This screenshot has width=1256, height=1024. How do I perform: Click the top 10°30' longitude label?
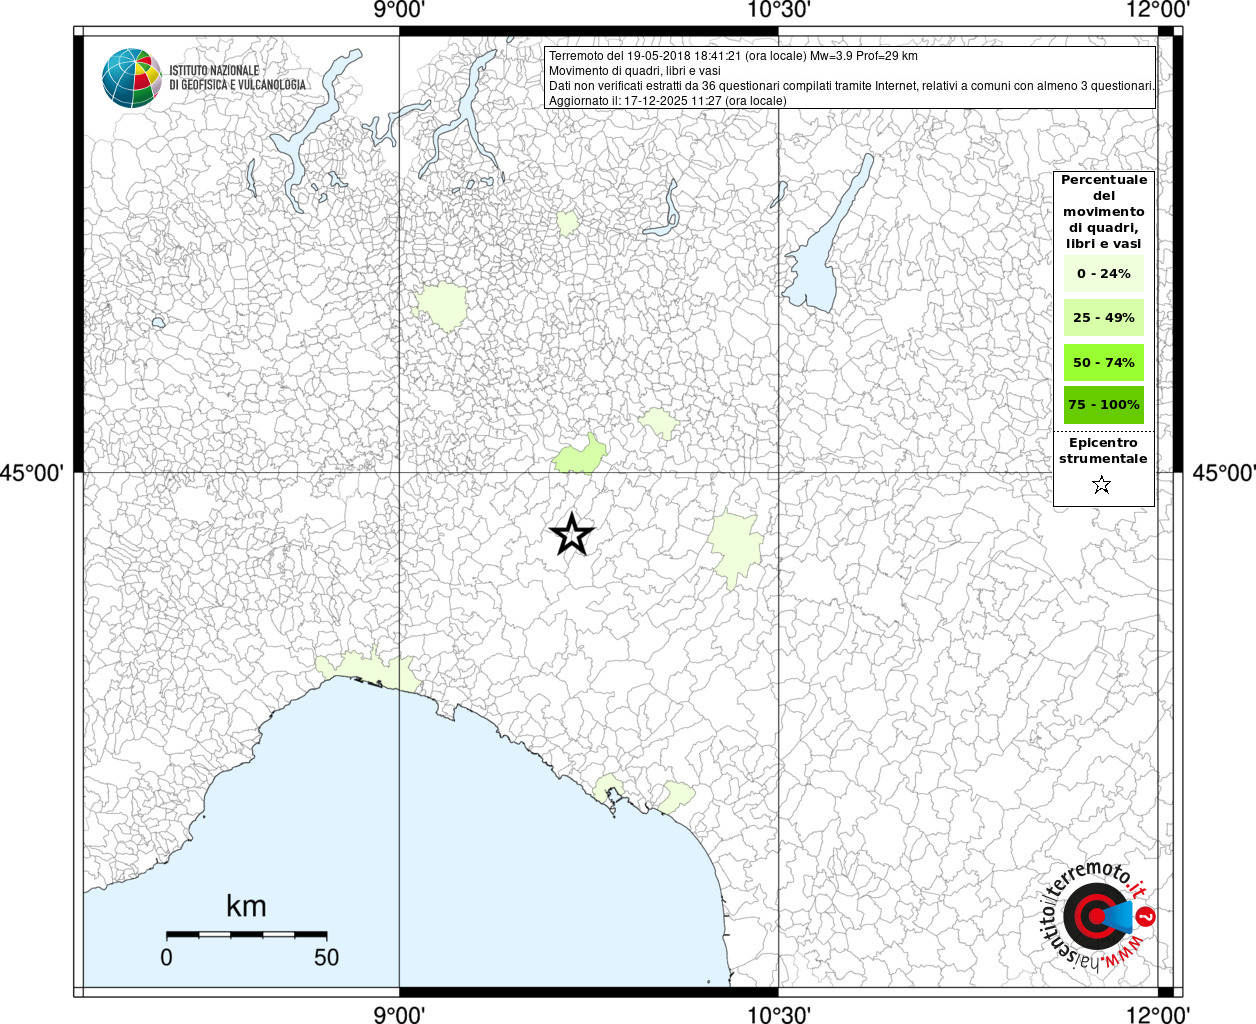coord(778,10)
